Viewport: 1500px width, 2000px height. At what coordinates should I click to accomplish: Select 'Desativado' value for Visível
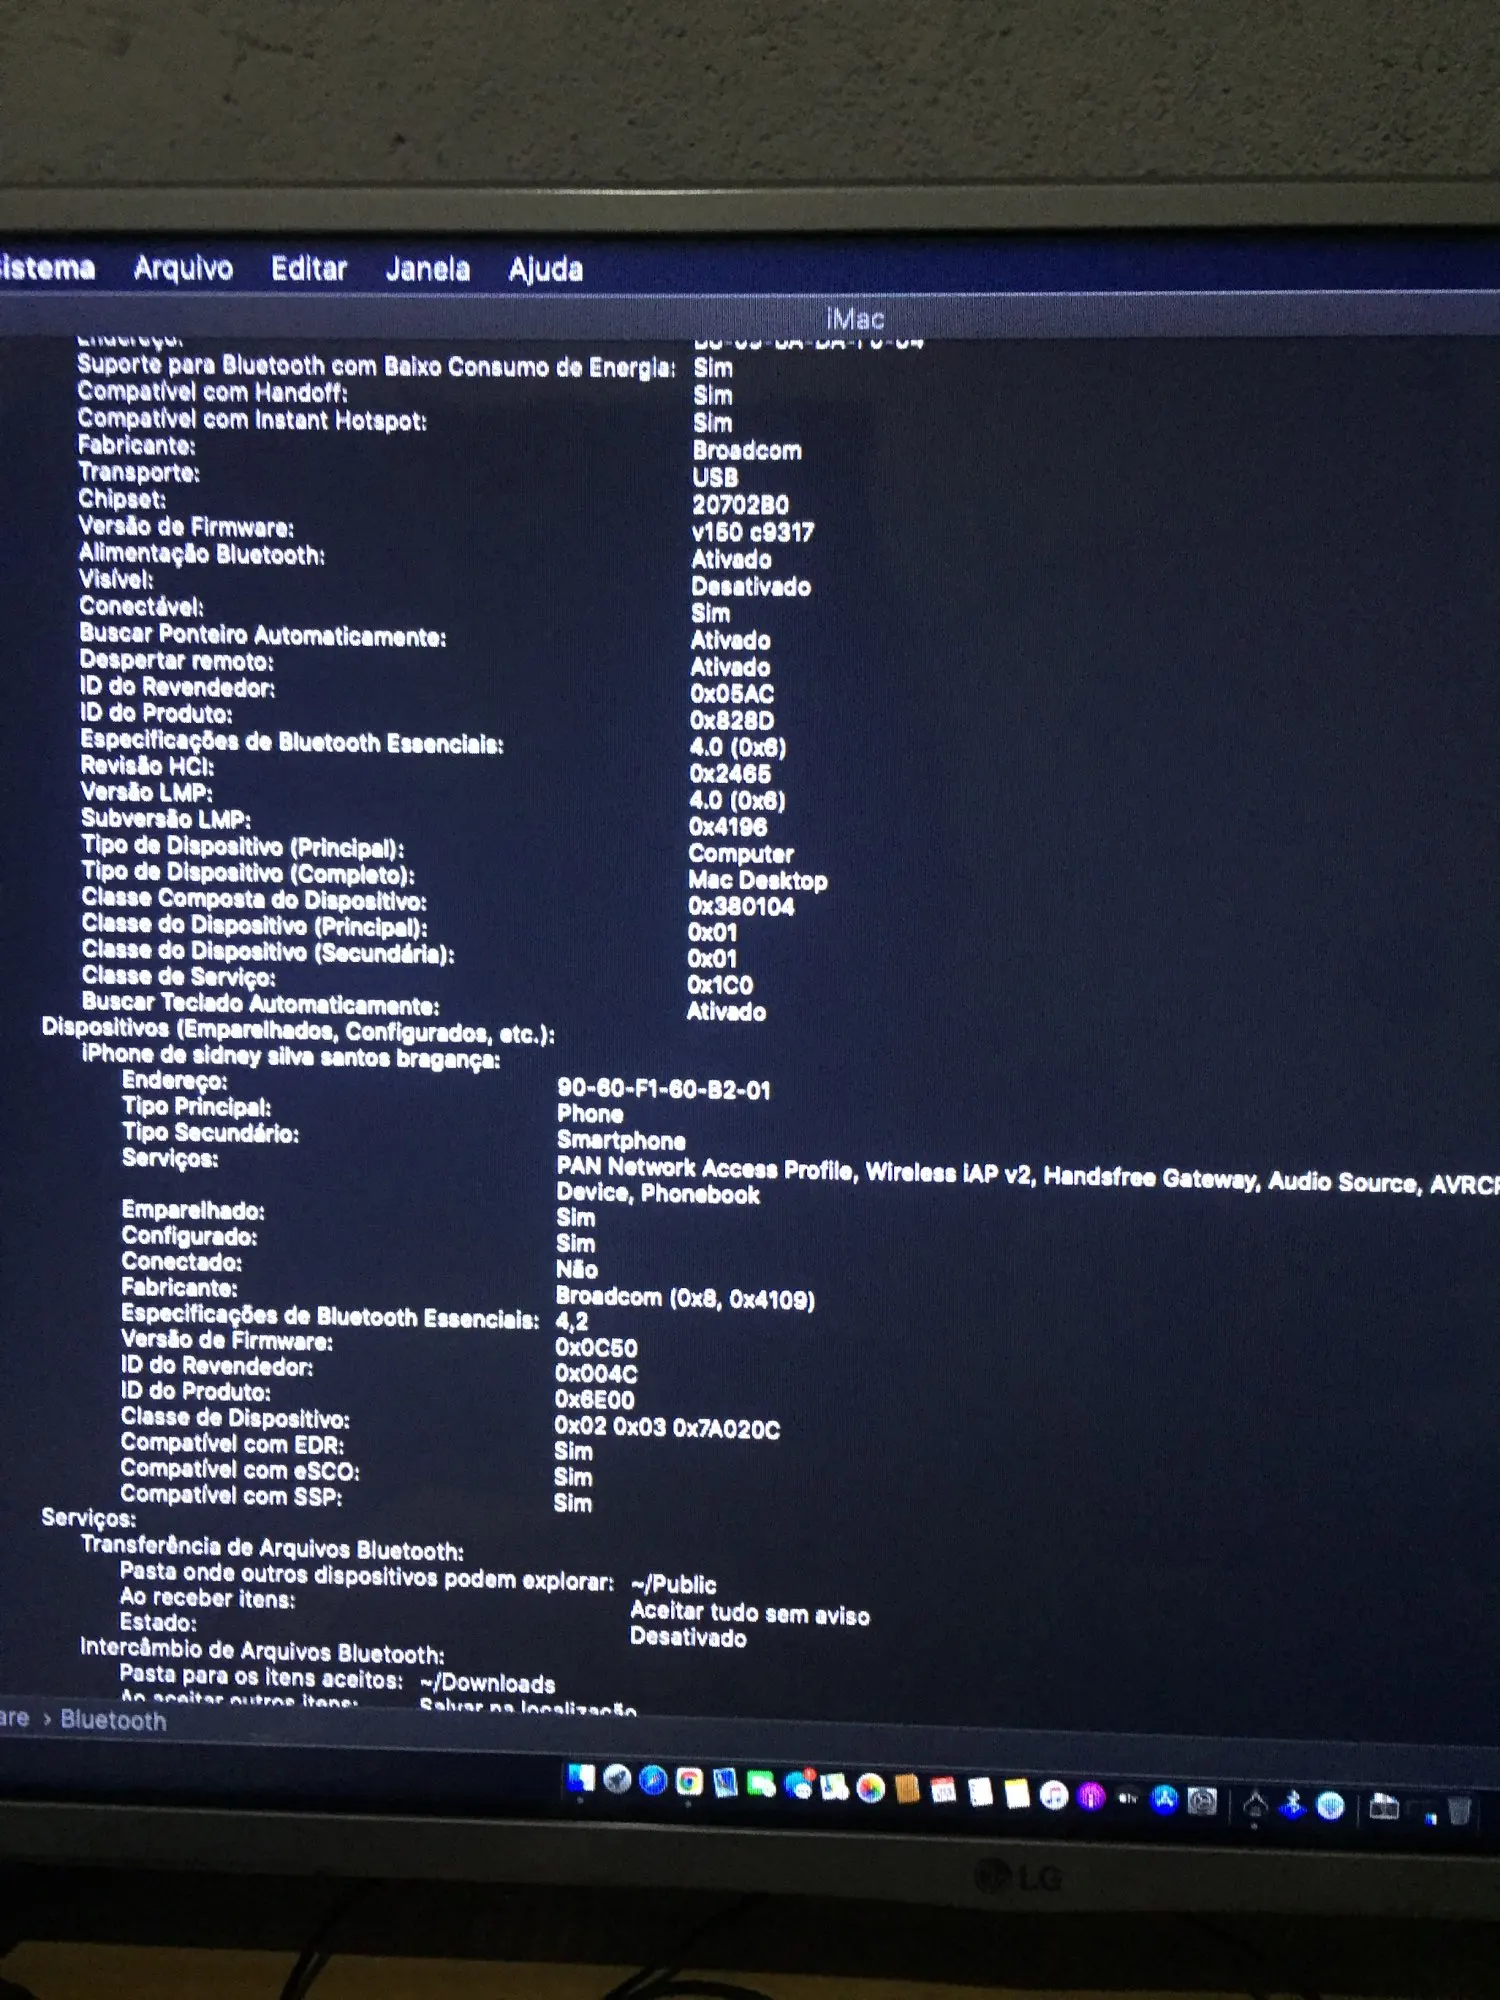click(x=751, y=586)
